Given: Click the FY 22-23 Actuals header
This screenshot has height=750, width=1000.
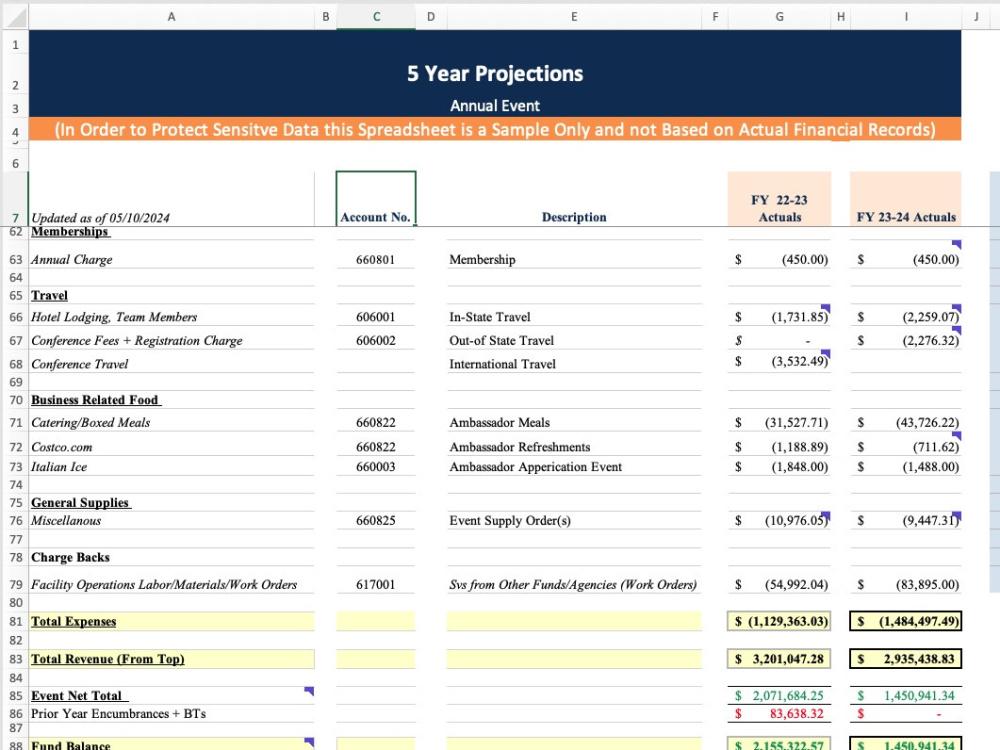Looking at the screenshot, I should click(779, 198).
